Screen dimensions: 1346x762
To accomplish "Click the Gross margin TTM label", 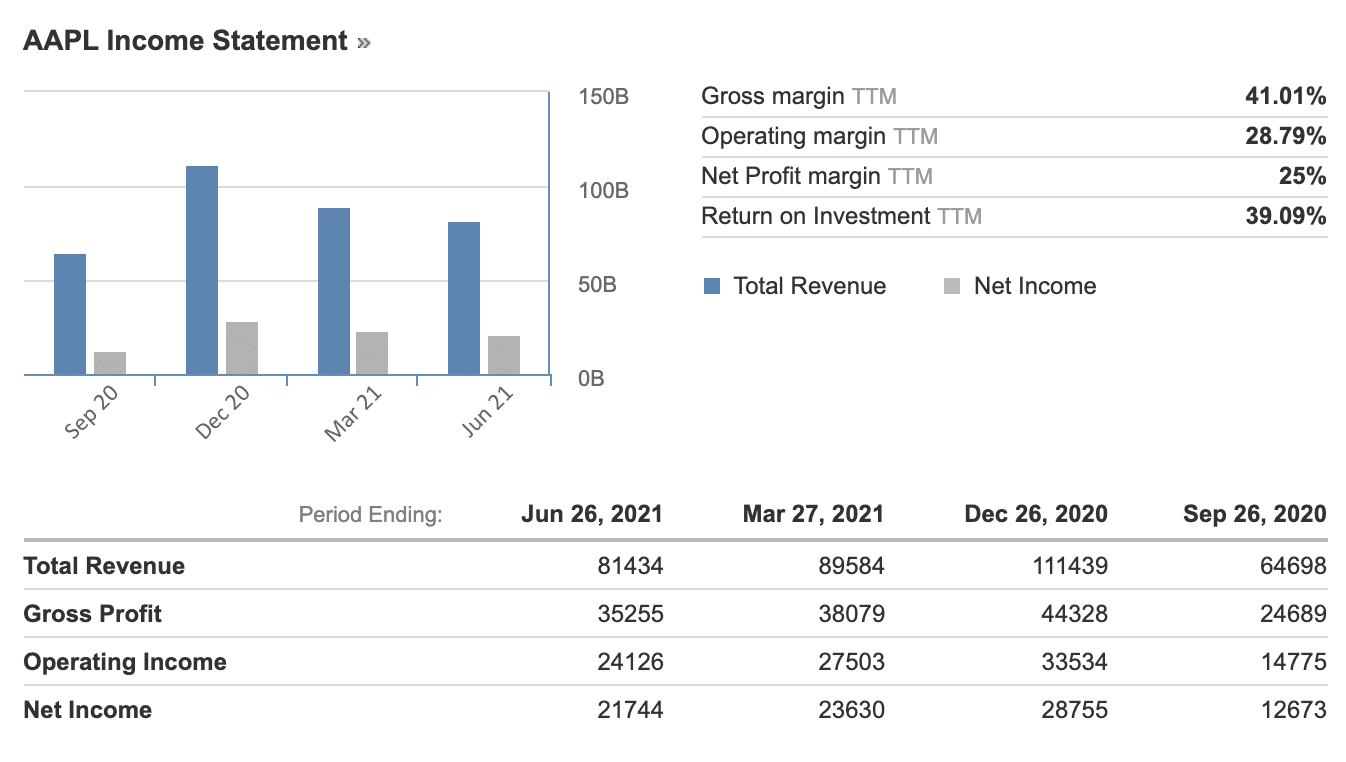I will [799, 97].
